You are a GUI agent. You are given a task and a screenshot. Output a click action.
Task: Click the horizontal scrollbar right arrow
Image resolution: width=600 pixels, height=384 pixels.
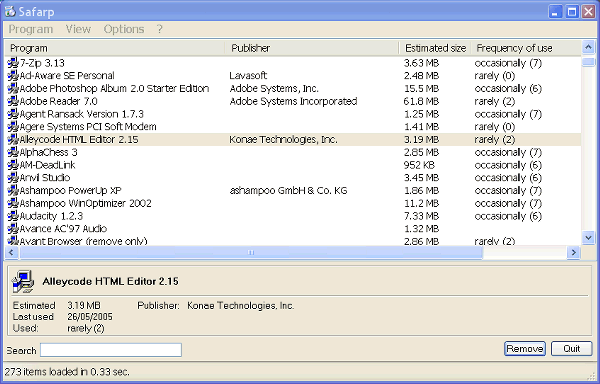(x=574, y=252)
